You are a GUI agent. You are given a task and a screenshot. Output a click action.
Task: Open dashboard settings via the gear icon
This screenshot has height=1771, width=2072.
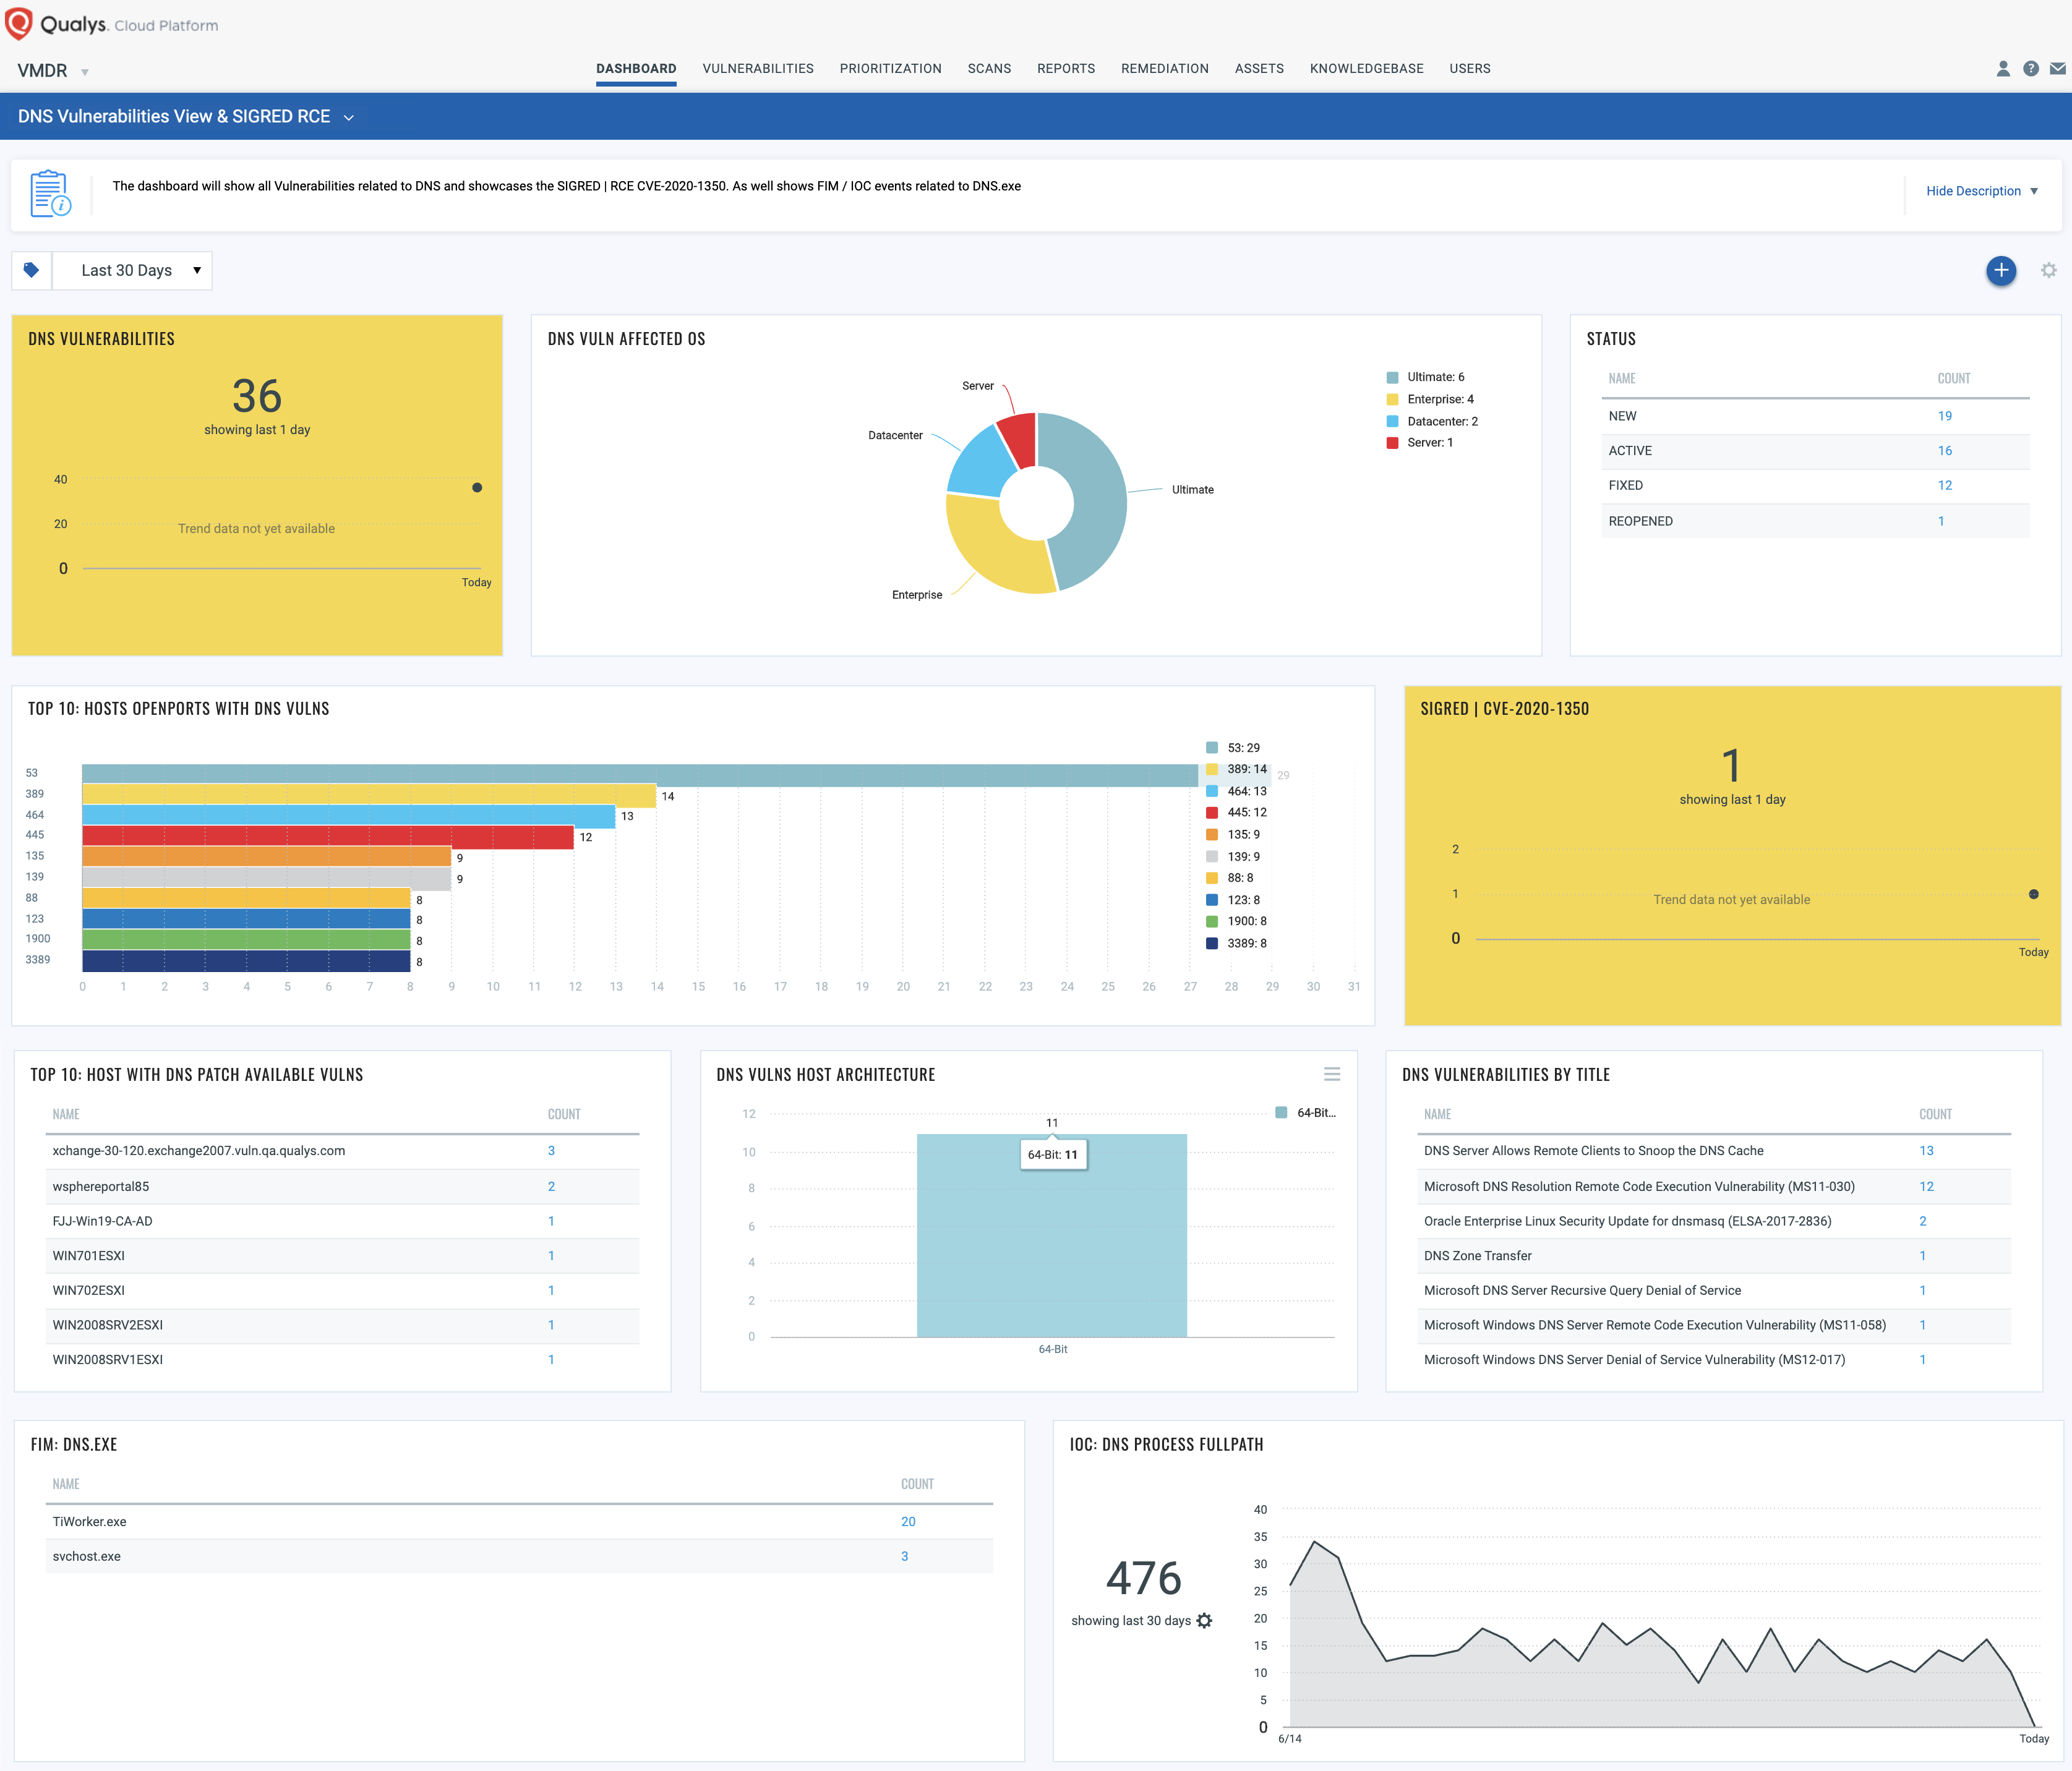coord(2048,270)
